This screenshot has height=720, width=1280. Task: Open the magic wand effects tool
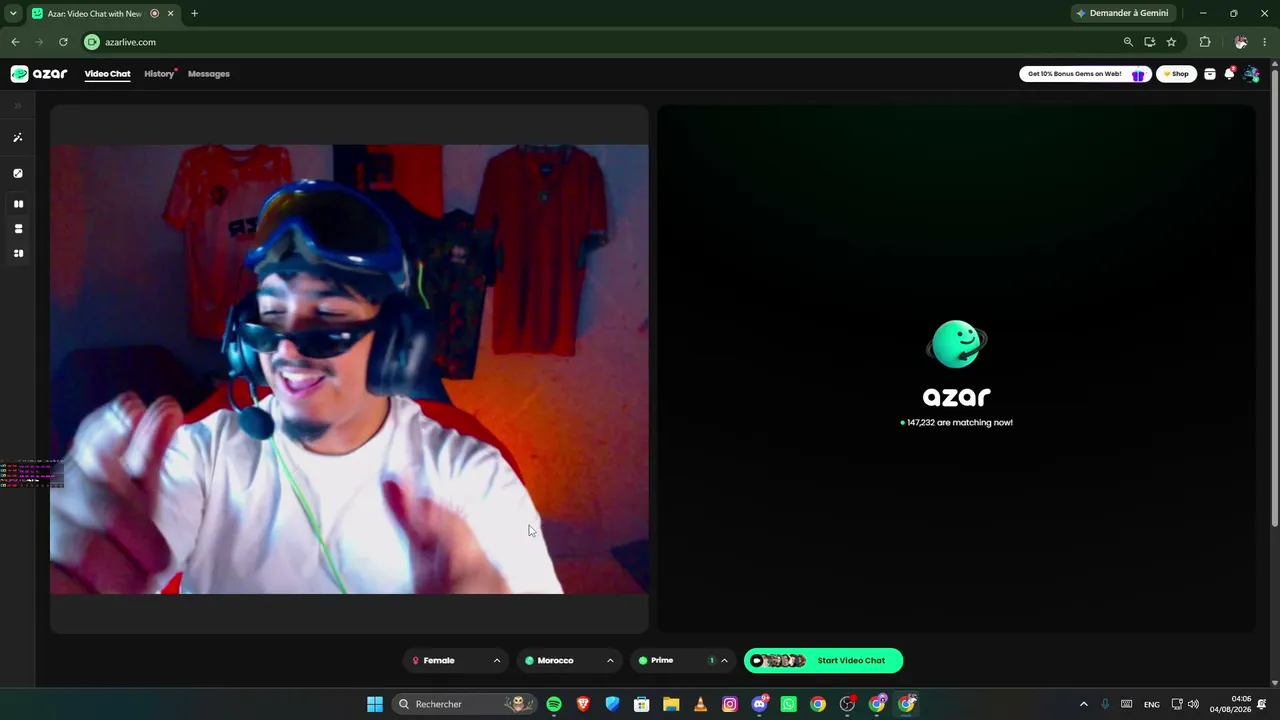tap(18, 138)
